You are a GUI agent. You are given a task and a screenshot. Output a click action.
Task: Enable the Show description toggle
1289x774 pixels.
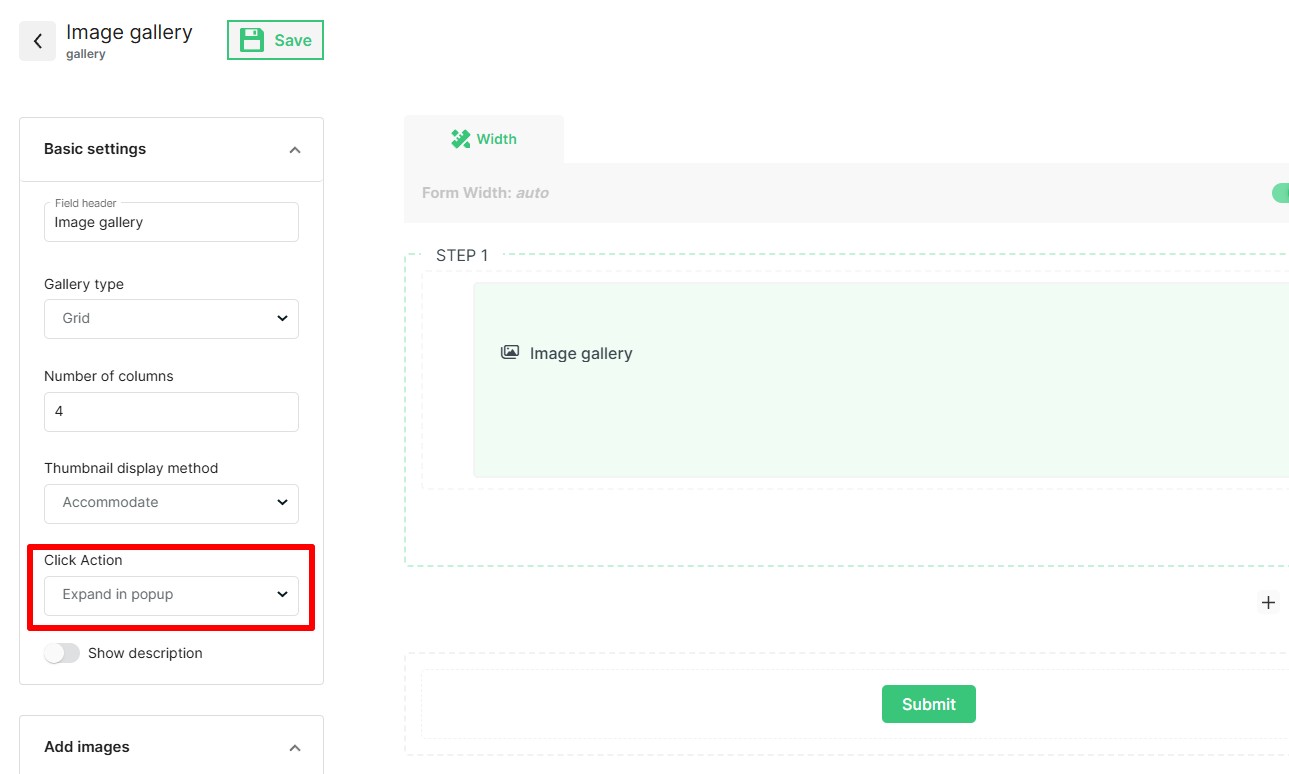click(62, 652)
